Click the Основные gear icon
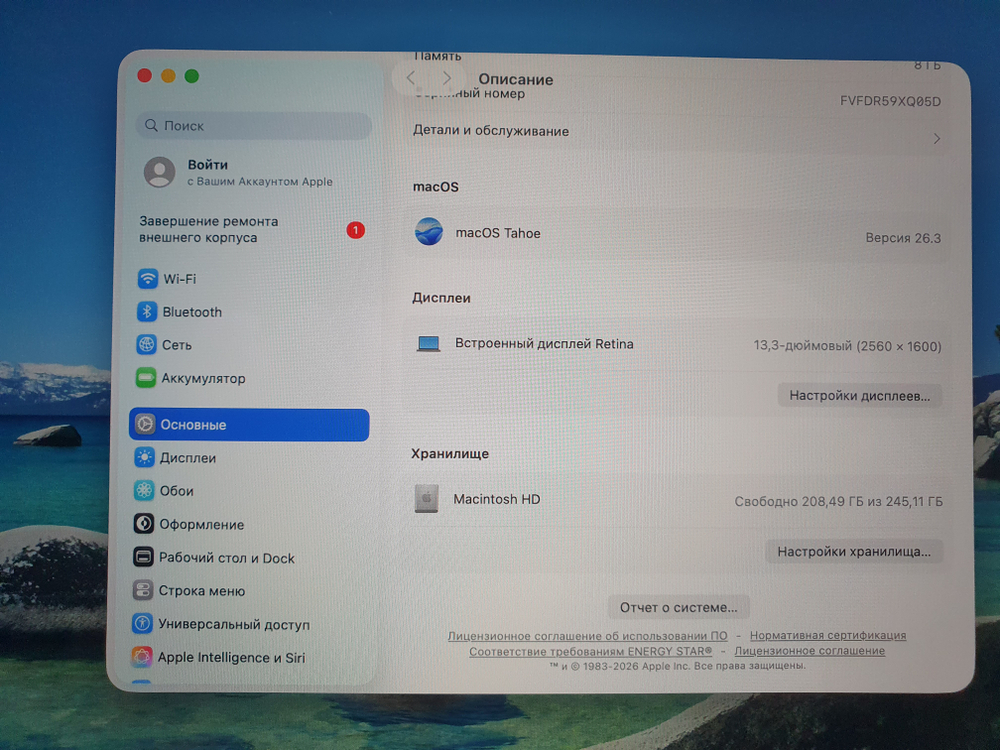 pyautogui.click(x=145, y=425)
